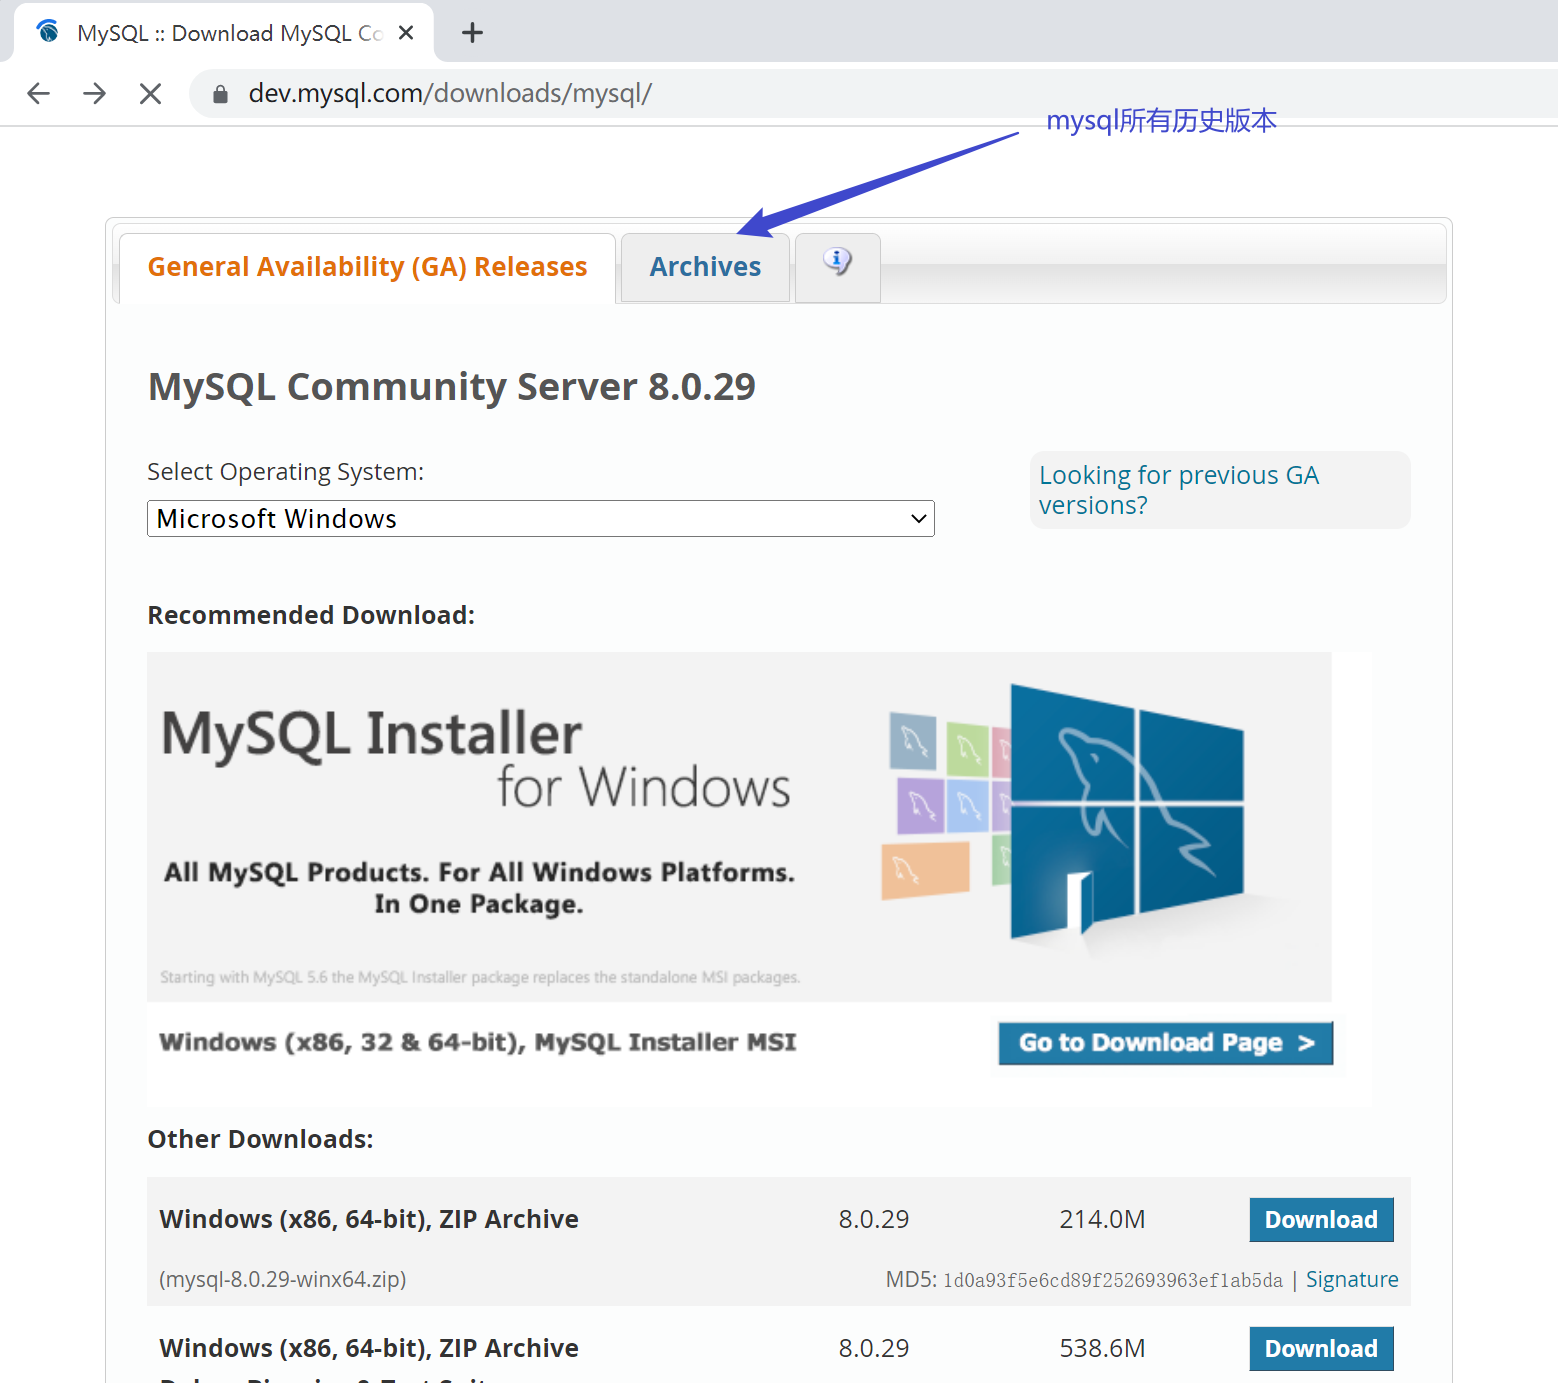Click the MySQL Installer for Windows banner
This screenshot has height=1383, width=1558.
coord(739,827)
